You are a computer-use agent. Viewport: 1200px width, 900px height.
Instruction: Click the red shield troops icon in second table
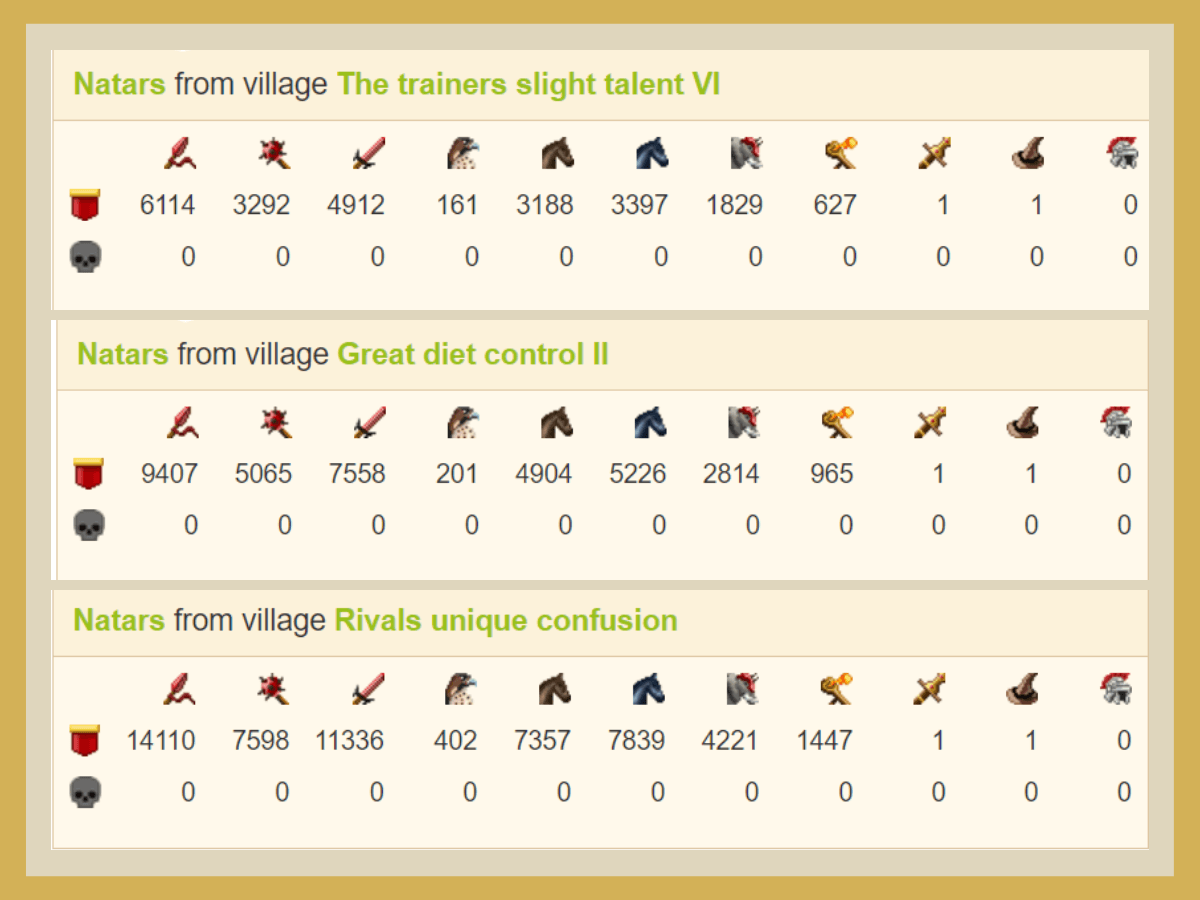[x=88, y=473]
